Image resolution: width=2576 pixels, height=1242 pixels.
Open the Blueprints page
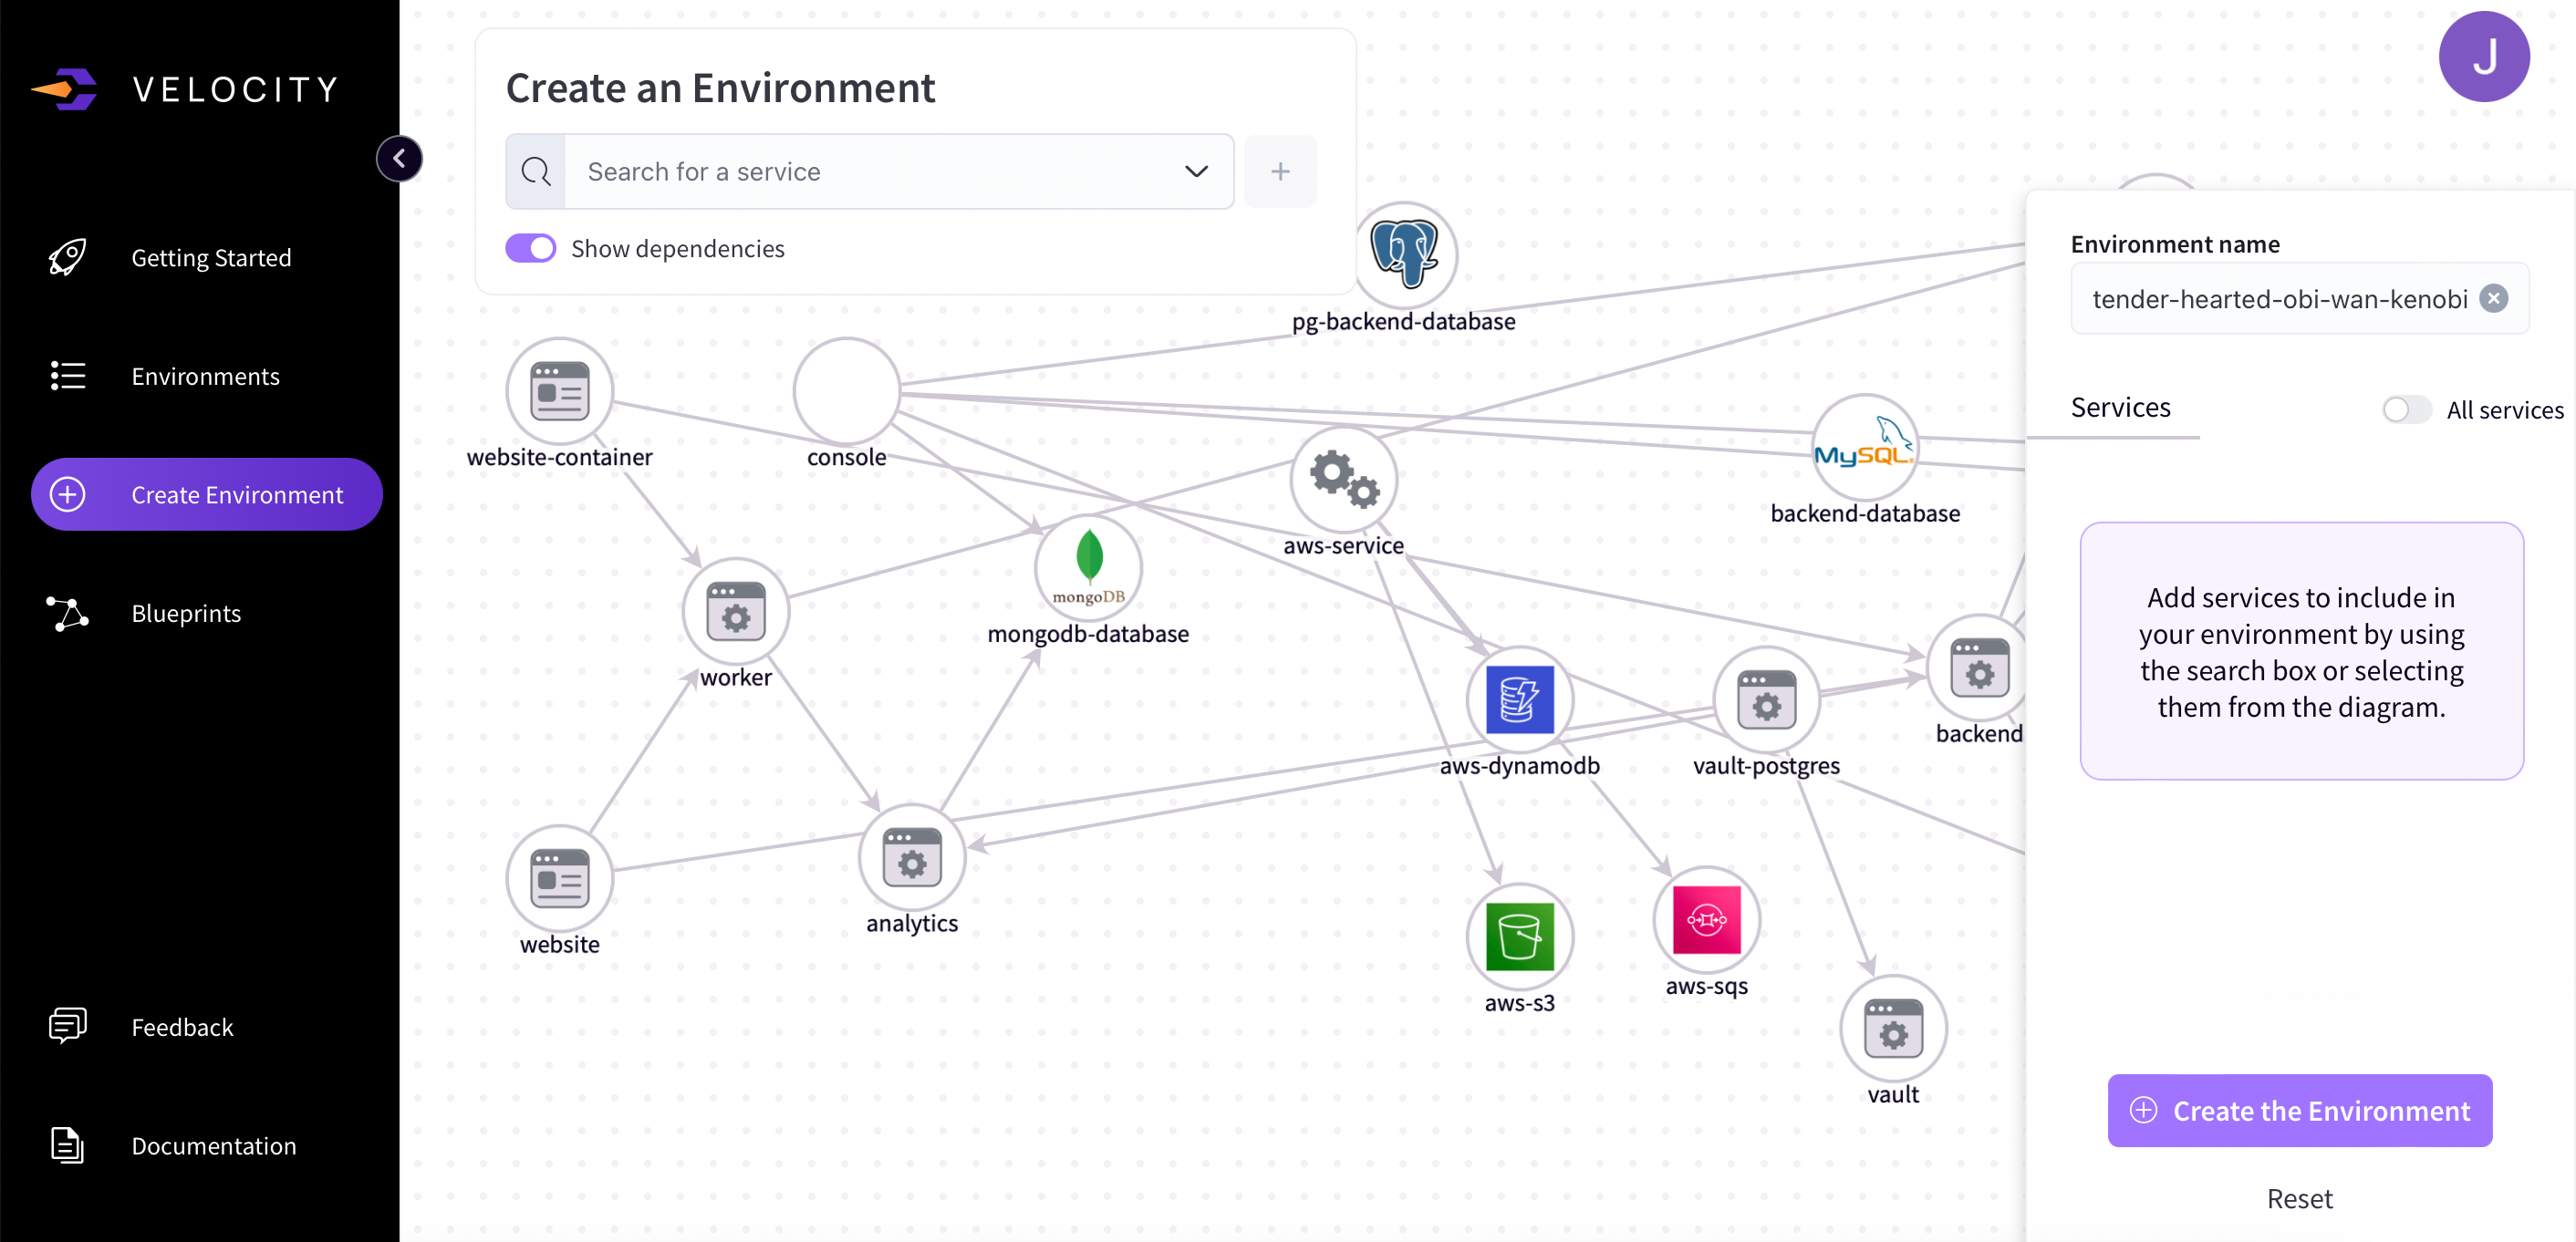(207, 613)
